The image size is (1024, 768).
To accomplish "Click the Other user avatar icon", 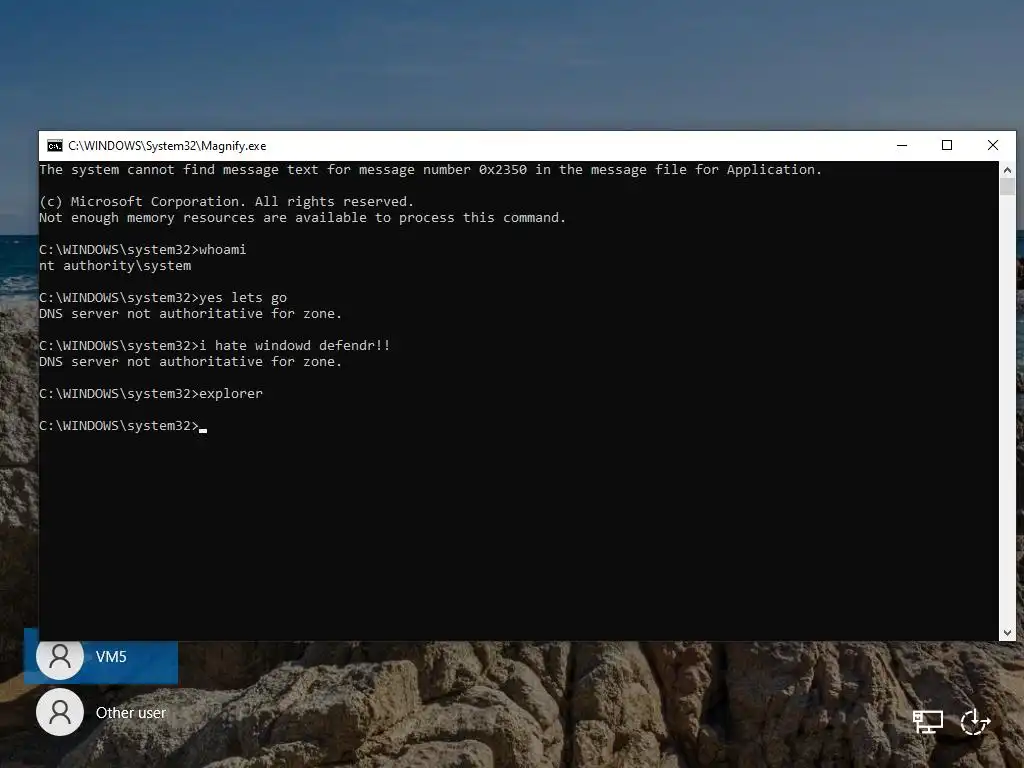I will tap(60, 712).
